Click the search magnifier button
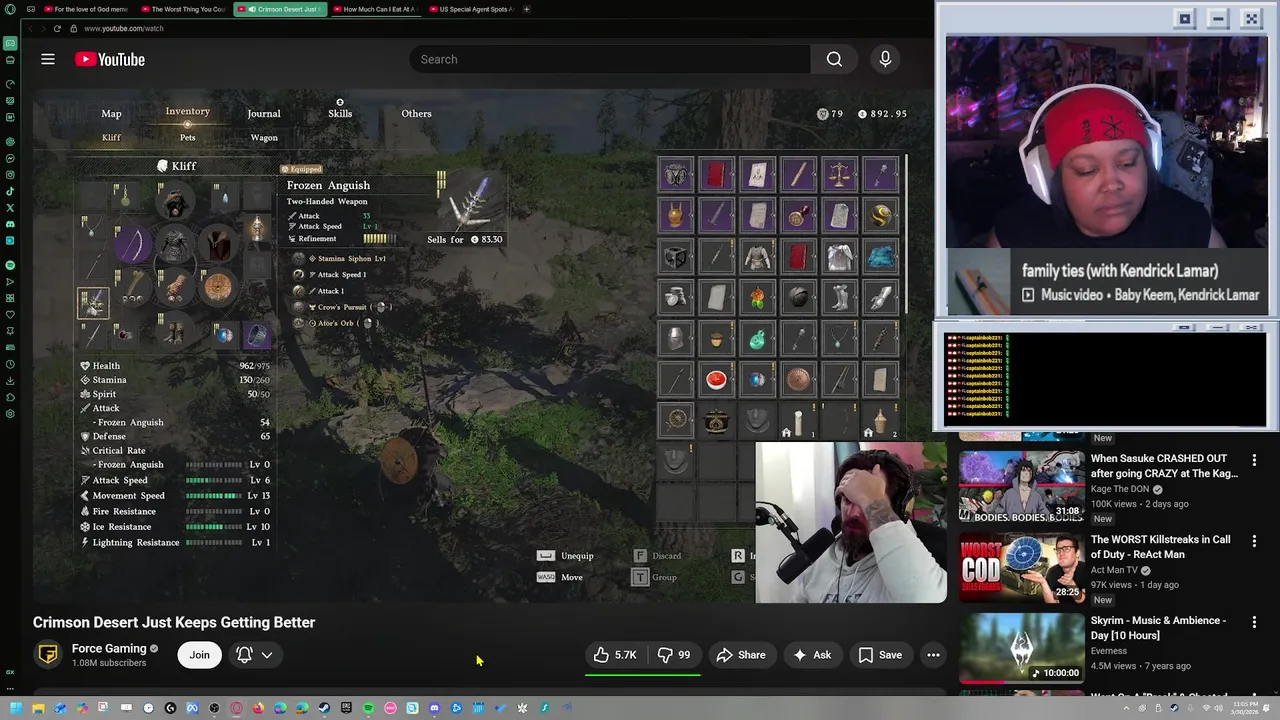 point(834,59)
